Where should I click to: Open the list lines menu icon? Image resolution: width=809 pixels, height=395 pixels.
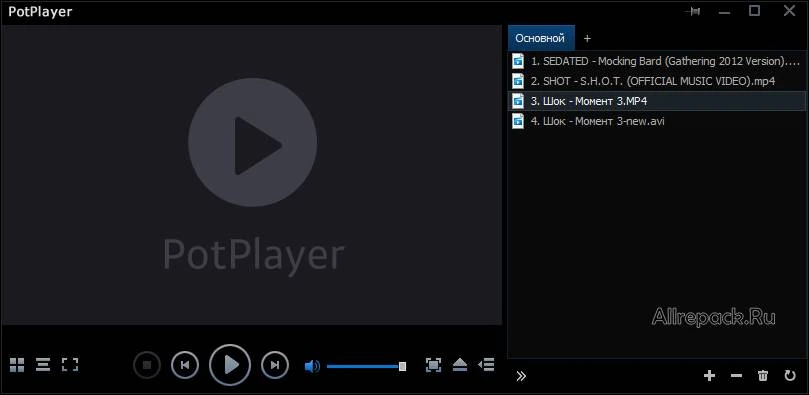(43, 365)
